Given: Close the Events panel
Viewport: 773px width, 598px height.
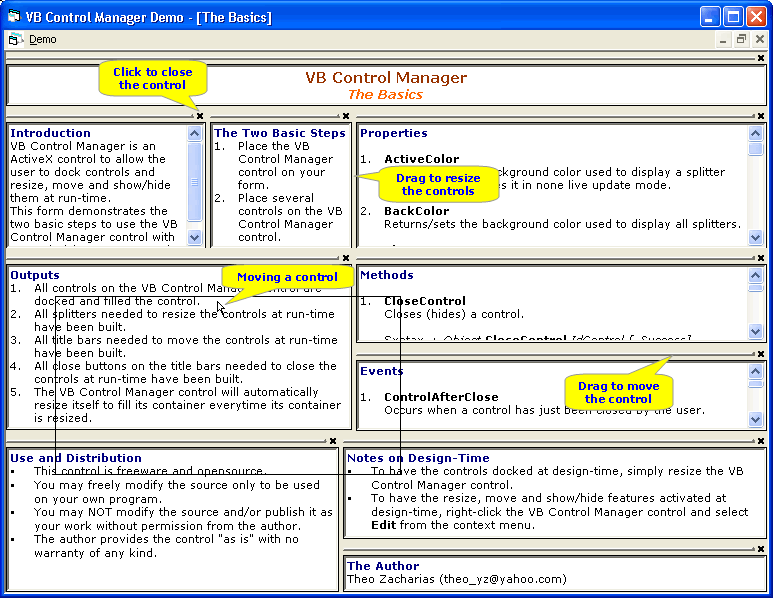Looking at the screenshot, I should pos(761,354).
